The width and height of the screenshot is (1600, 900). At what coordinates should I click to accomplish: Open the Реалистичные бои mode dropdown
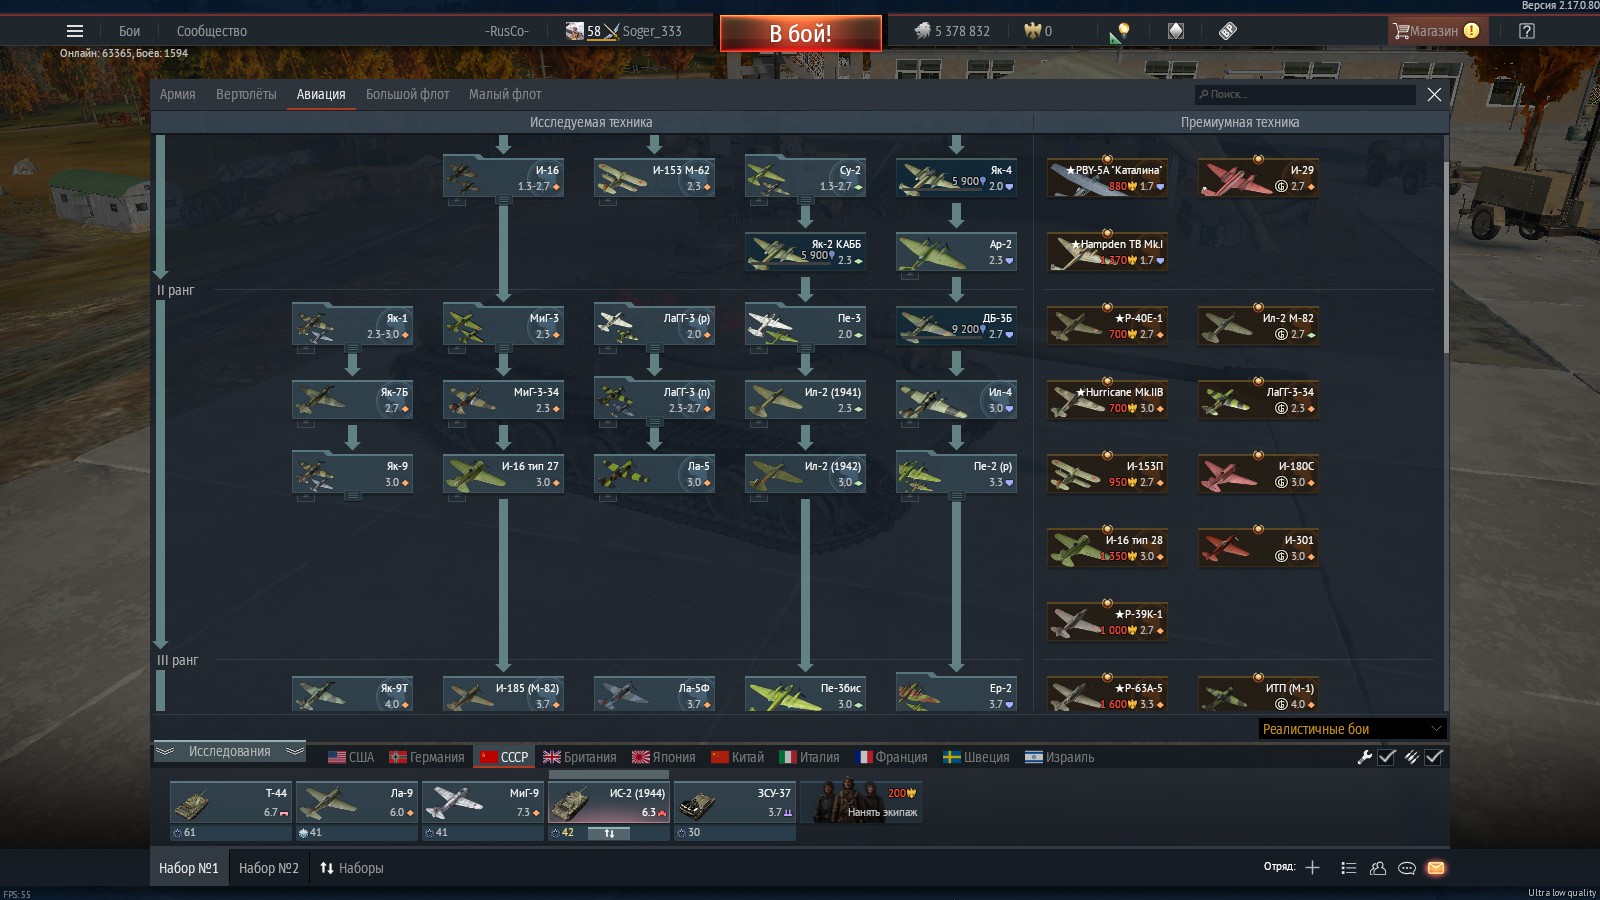[1352, 729]
